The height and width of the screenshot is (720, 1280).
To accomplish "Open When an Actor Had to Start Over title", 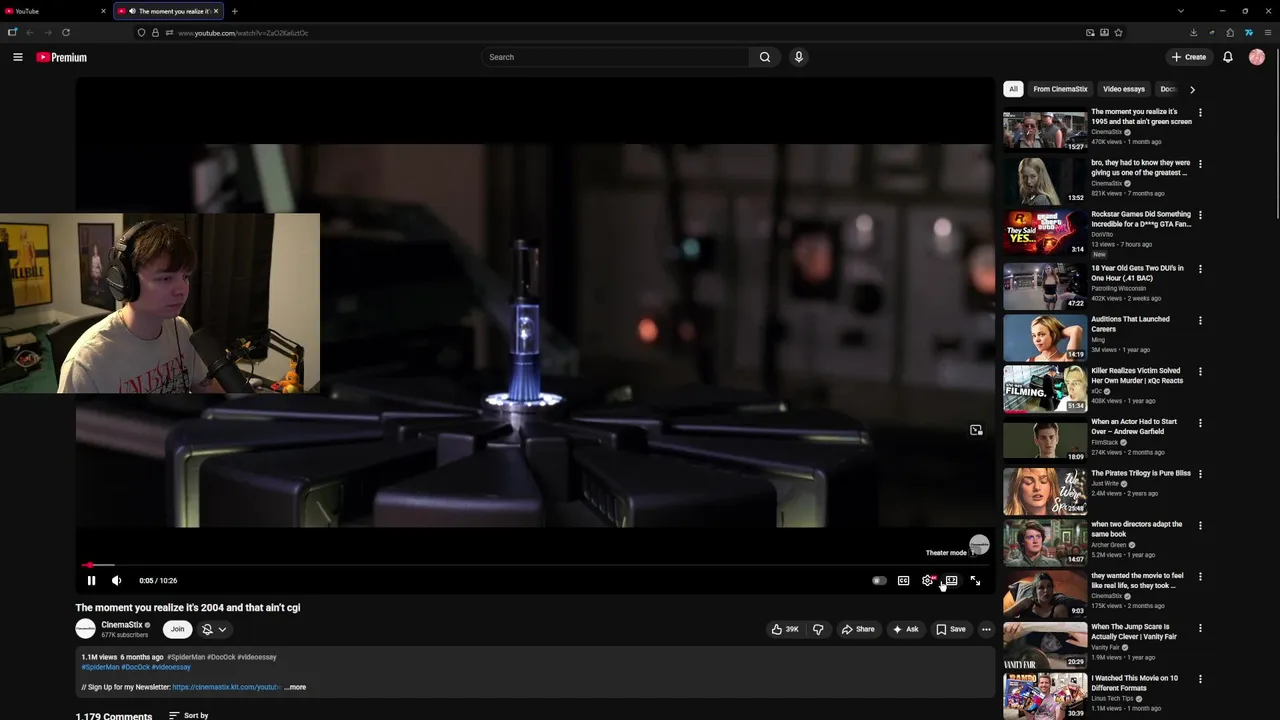I will click(x=1134, y=427).
